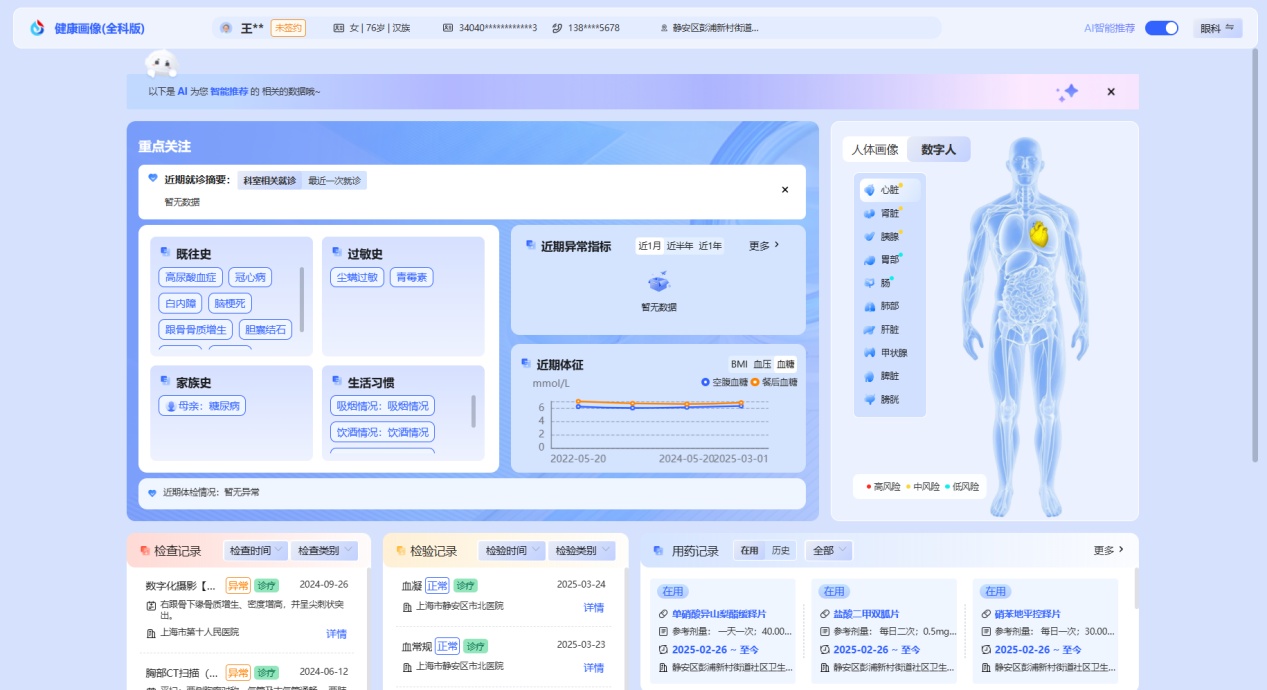Click the 过敏史 section icon
This screenshot has height=690, width=1267.
[336, 253]
